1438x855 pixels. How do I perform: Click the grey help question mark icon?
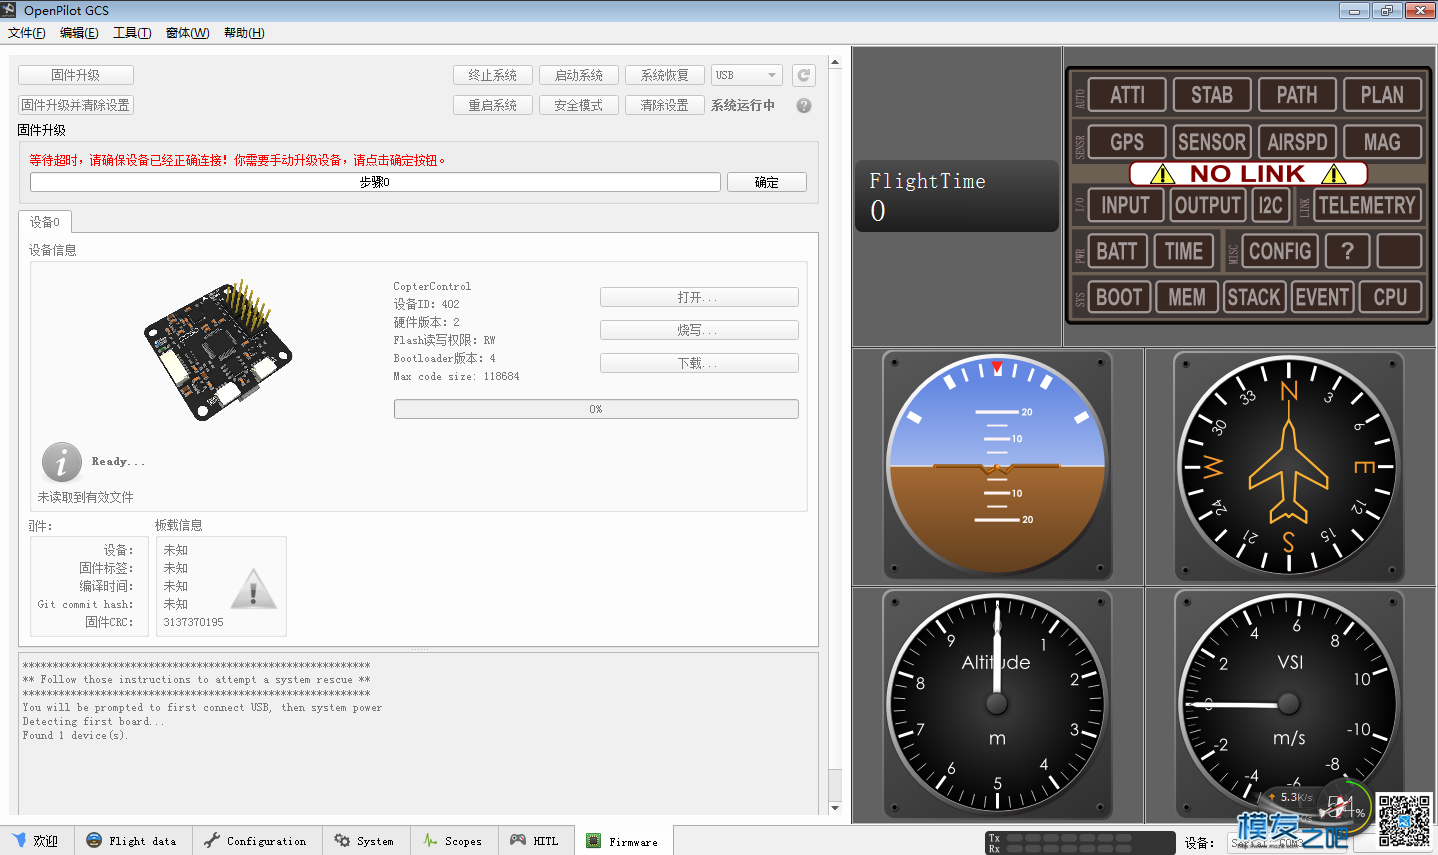point(804,105)
